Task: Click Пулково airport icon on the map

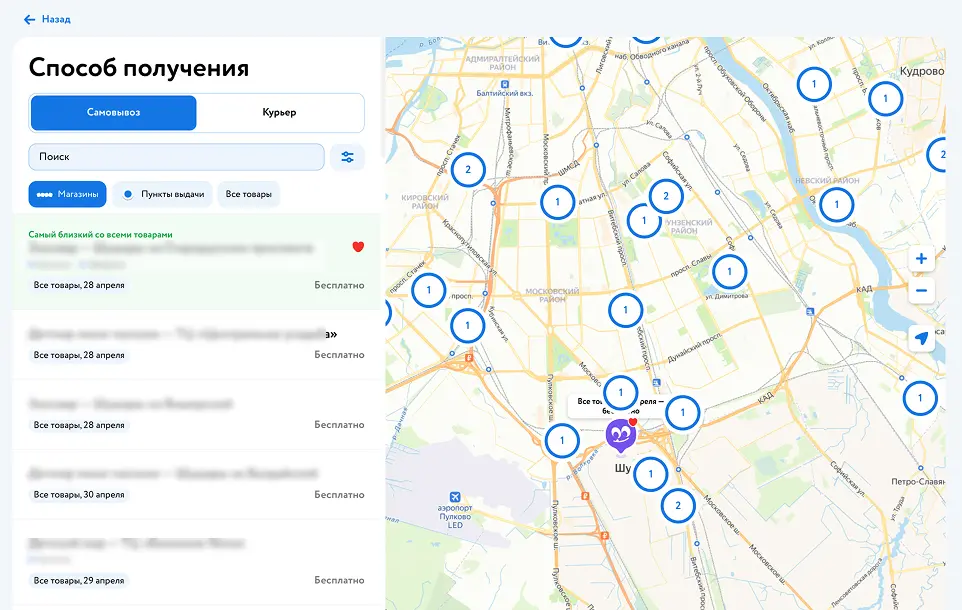Action: [x=456, y=497]
